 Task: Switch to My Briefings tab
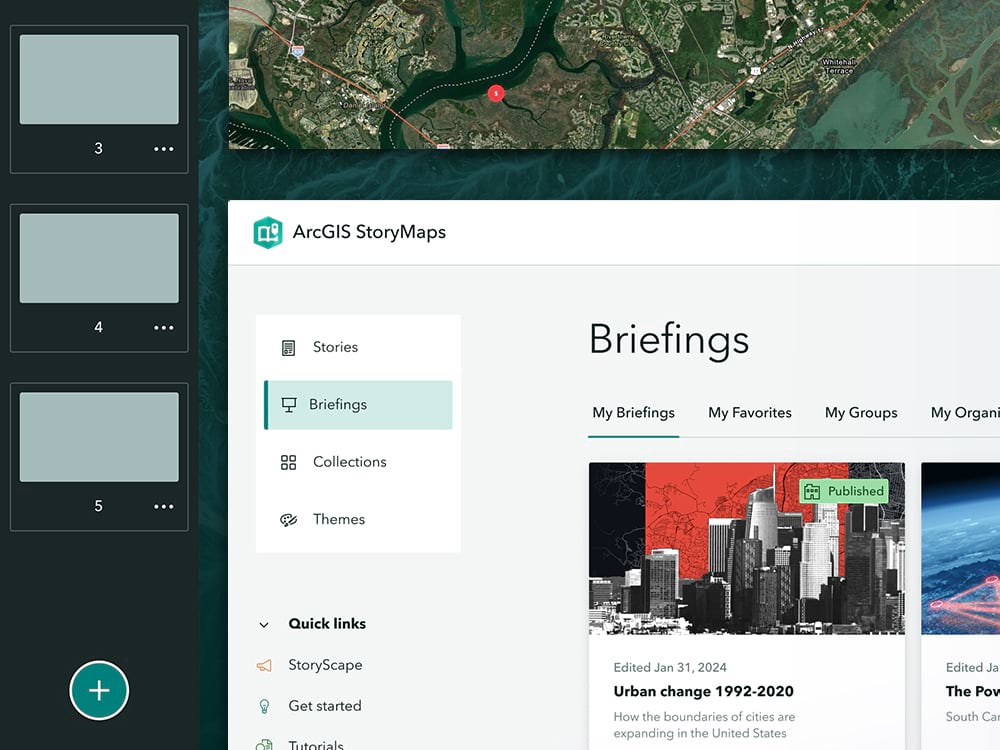click(633, 413)
